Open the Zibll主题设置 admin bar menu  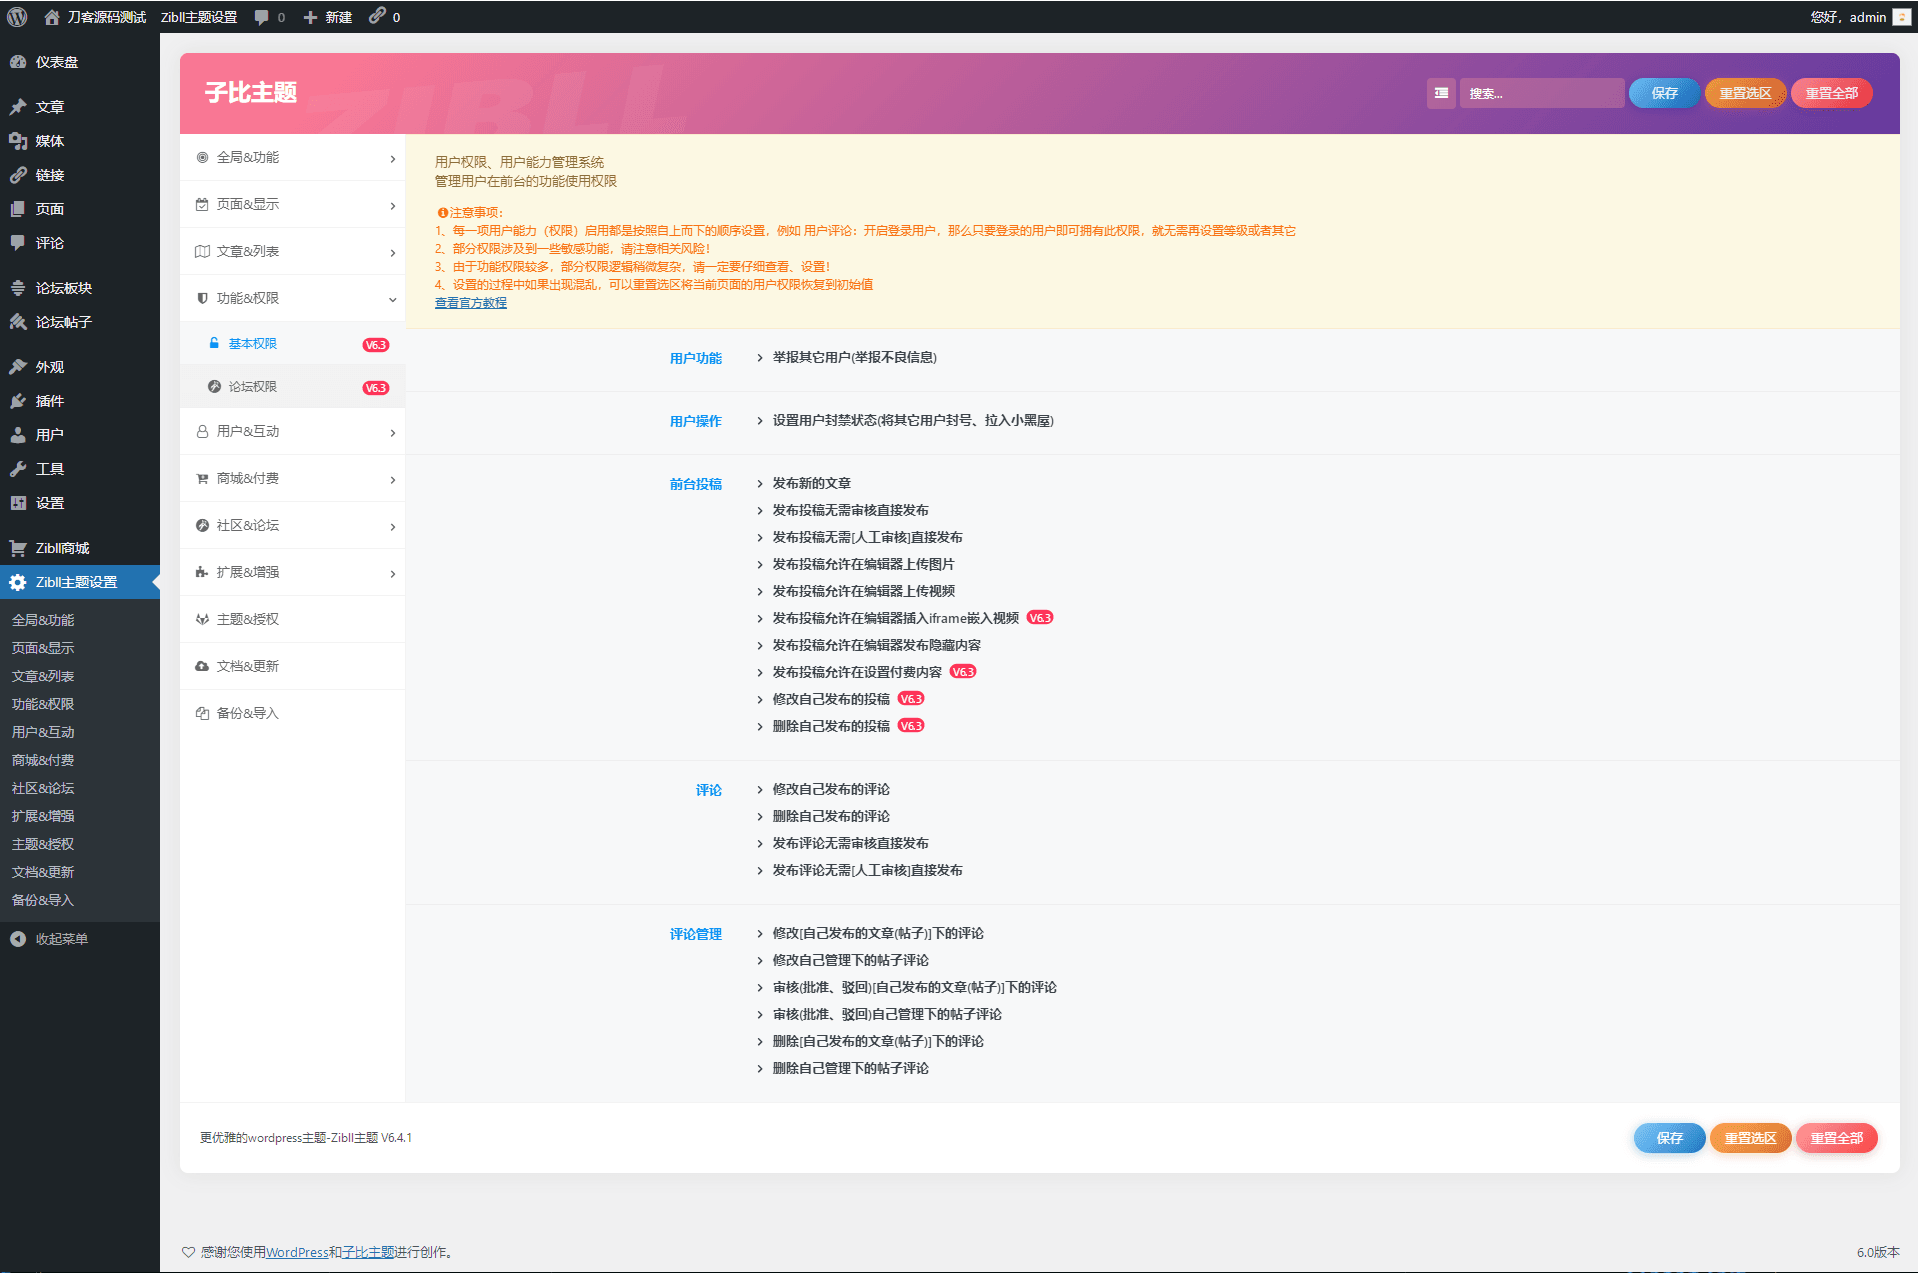click(x=197, y=16)
